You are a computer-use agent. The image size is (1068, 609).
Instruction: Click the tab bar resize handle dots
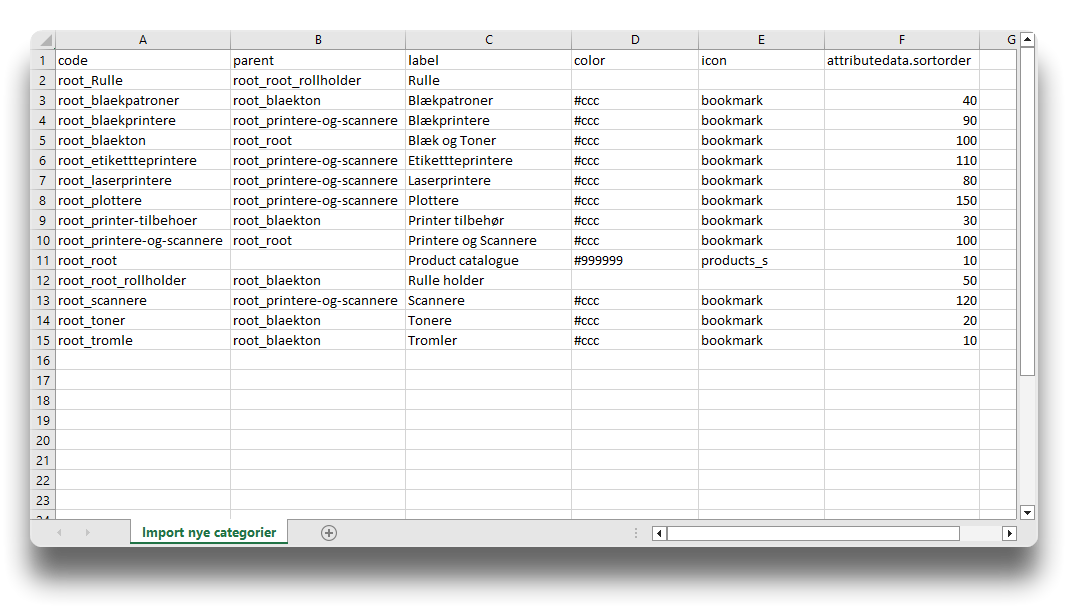[636, 533]
